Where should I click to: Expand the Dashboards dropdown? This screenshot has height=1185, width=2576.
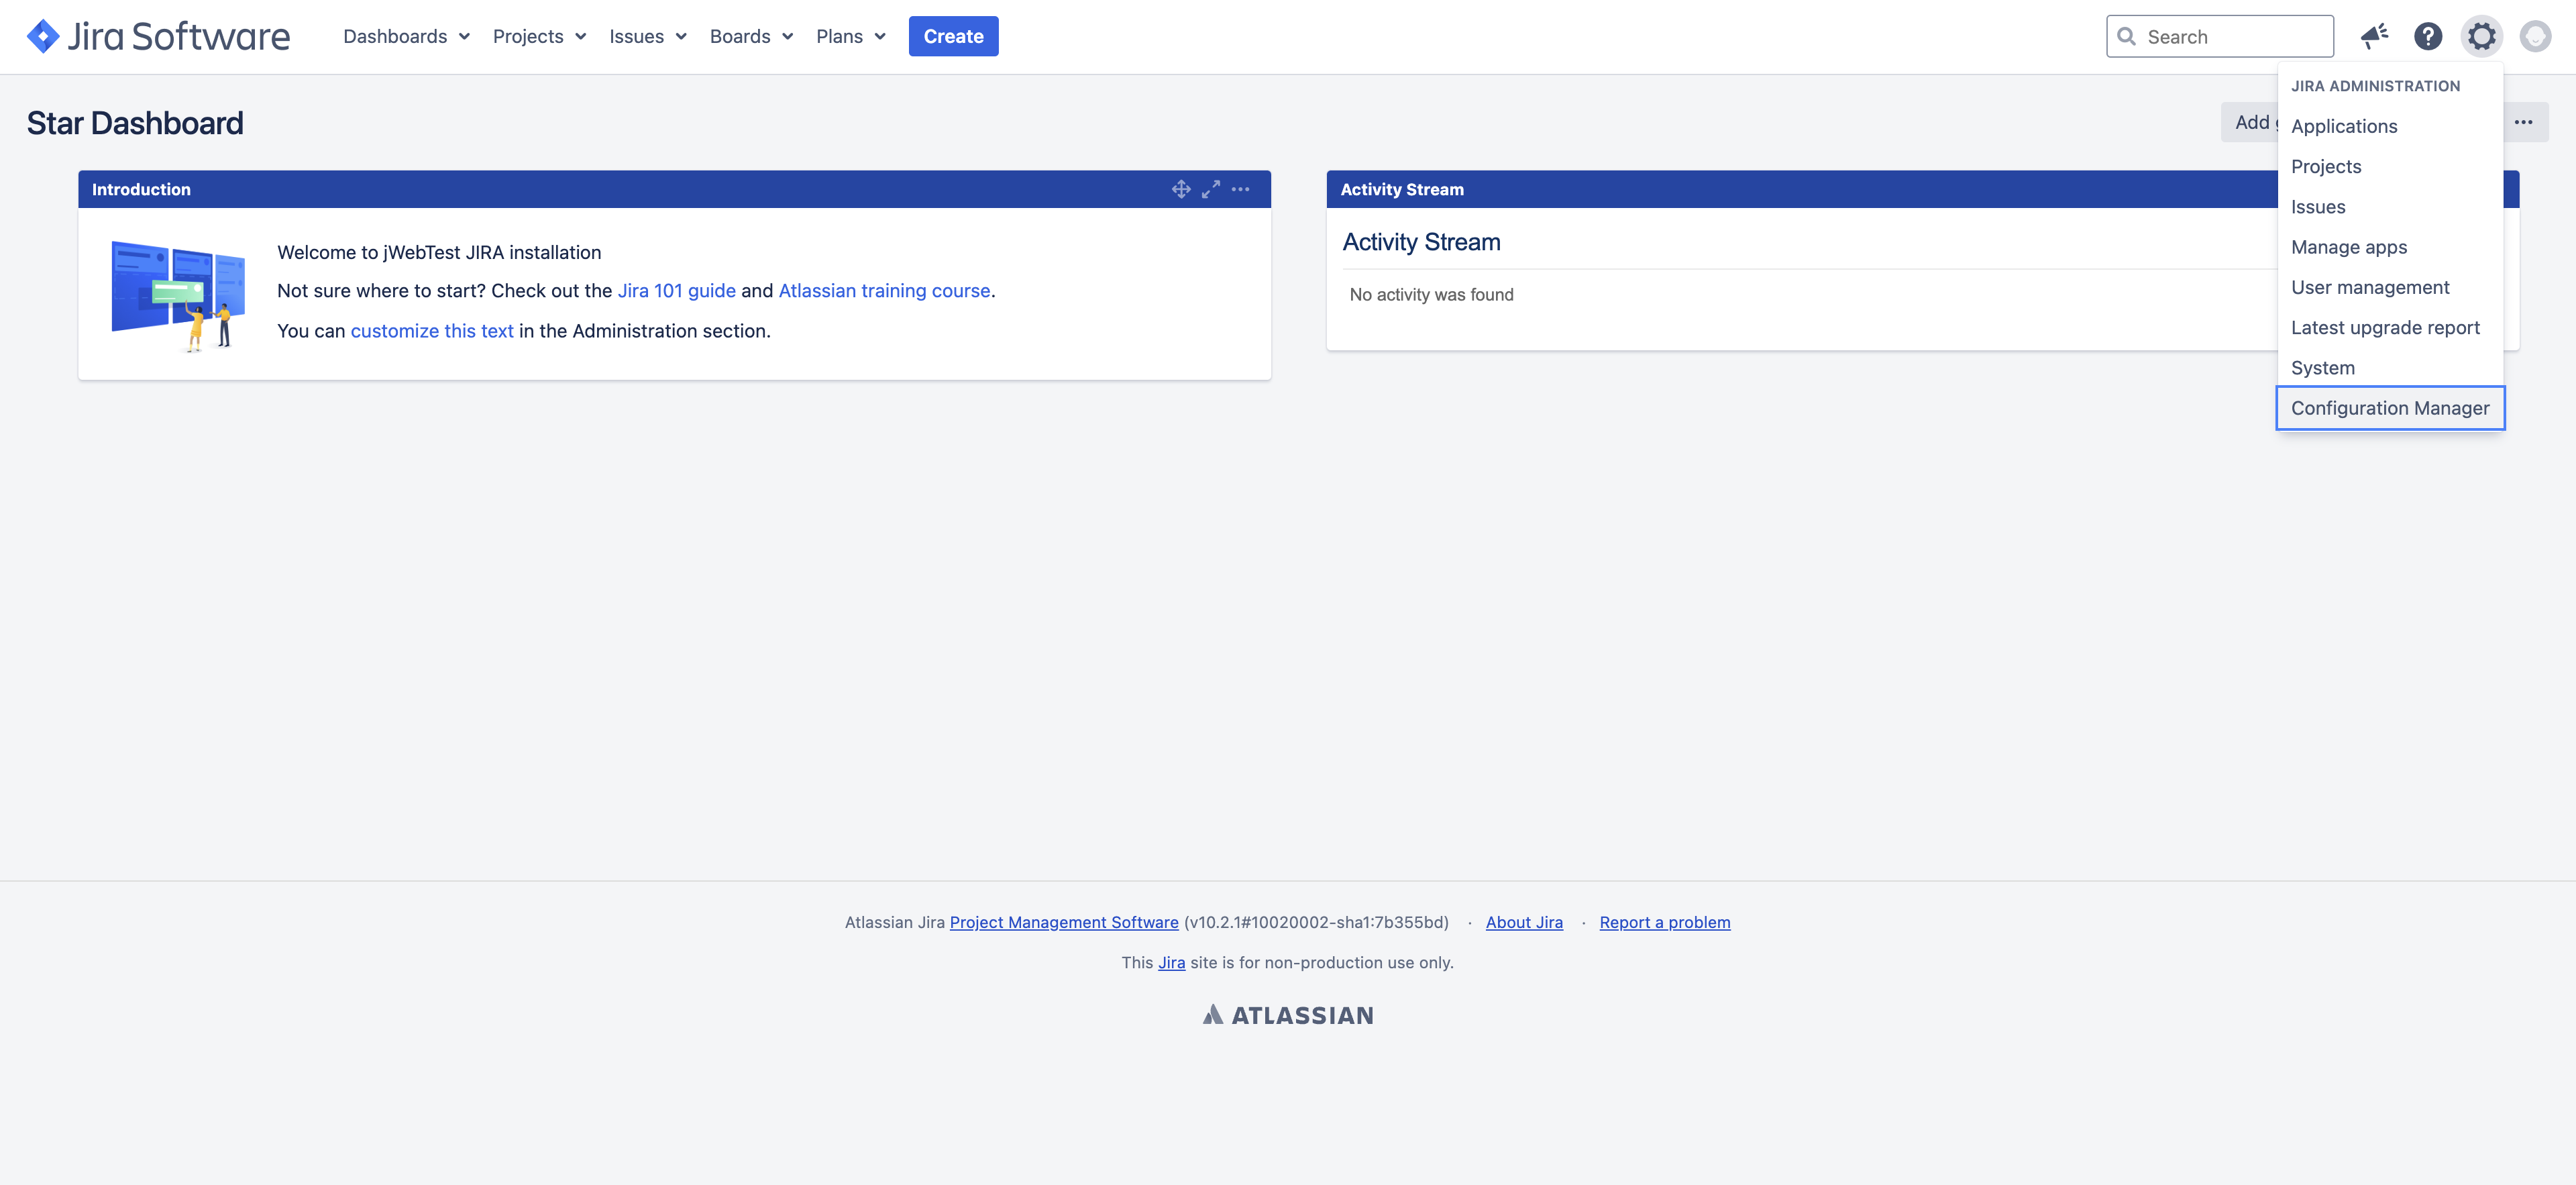coord(406,37)
